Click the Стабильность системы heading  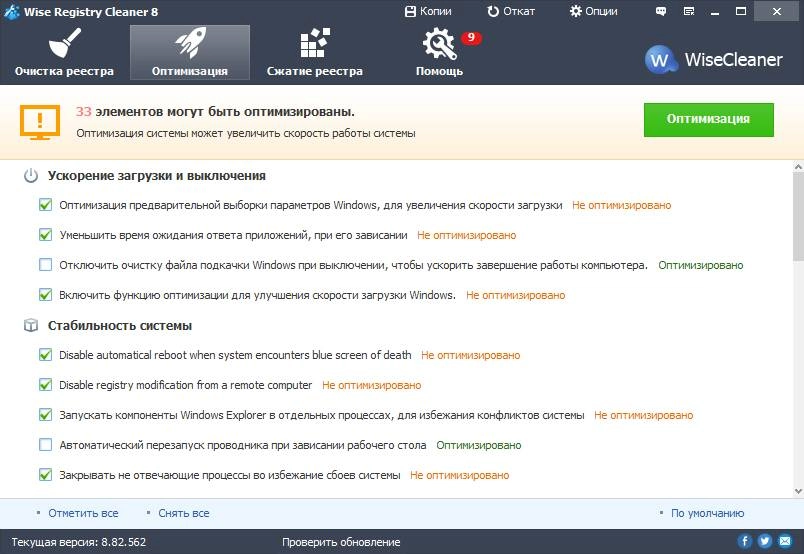coord(120,326)
